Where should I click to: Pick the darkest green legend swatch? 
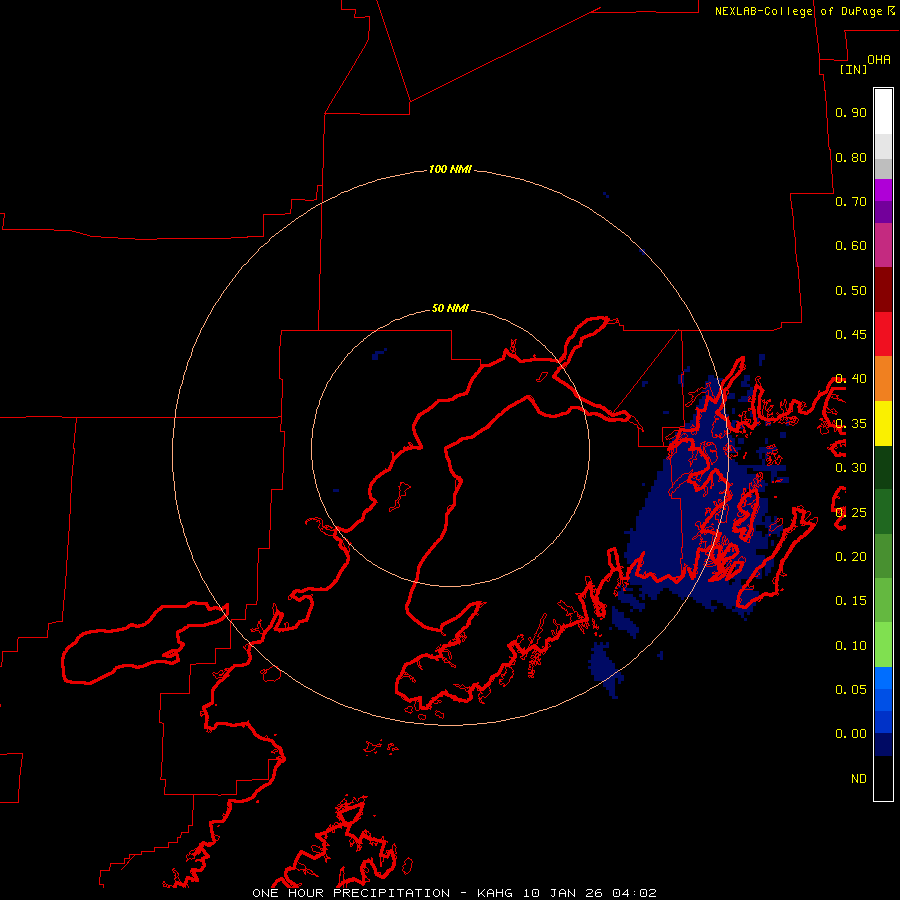click(883, 467)
